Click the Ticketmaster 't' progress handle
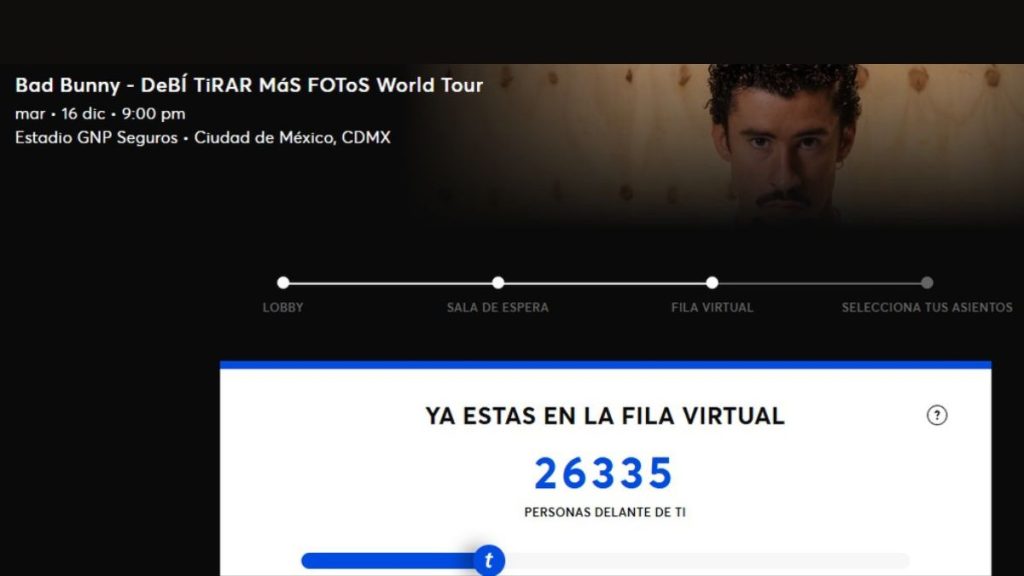 coord(488,560)
